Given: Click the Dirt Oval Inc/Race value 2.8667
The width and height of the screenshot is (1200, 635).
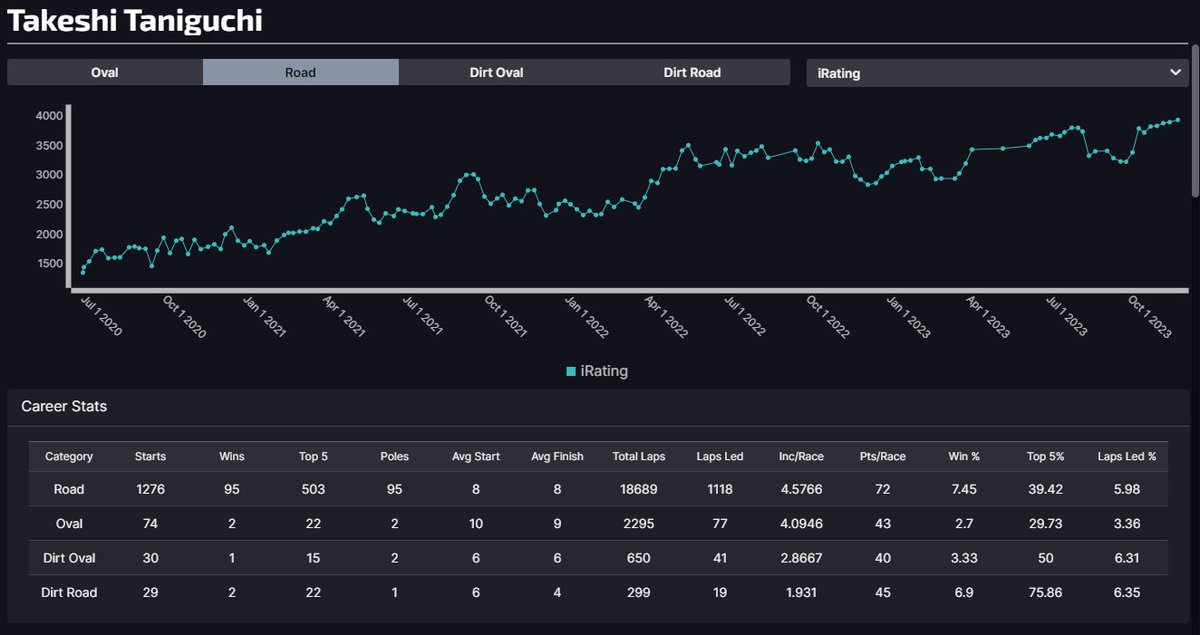Looking at the screenshot, I should [801, 558].
